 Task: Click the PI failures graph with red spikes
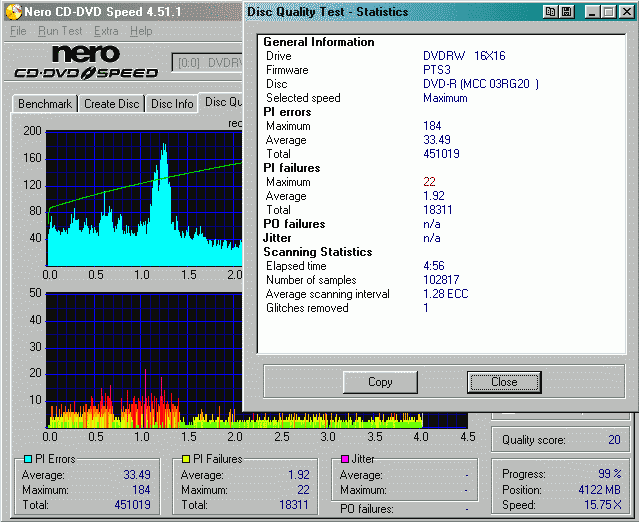click(x=144, y=360)
